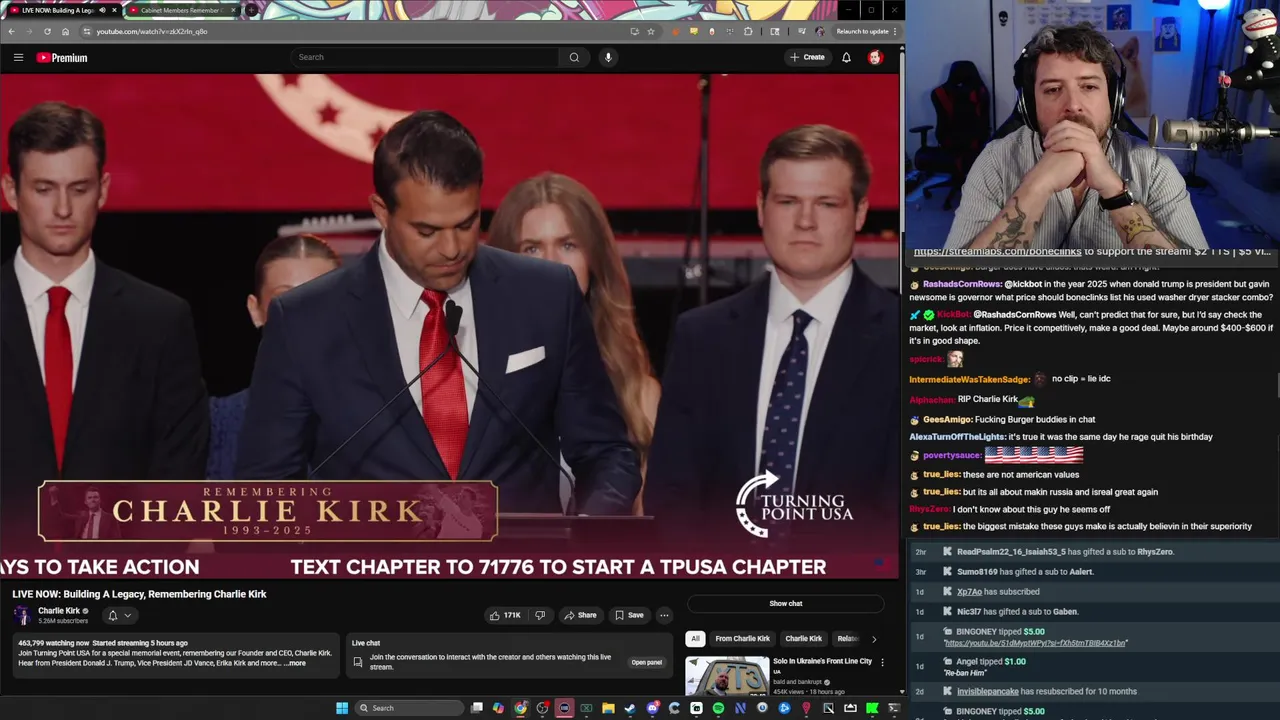Switch to the Cabinet Members Remember tab
The image size is (1280, 720).
click(180, 10)
